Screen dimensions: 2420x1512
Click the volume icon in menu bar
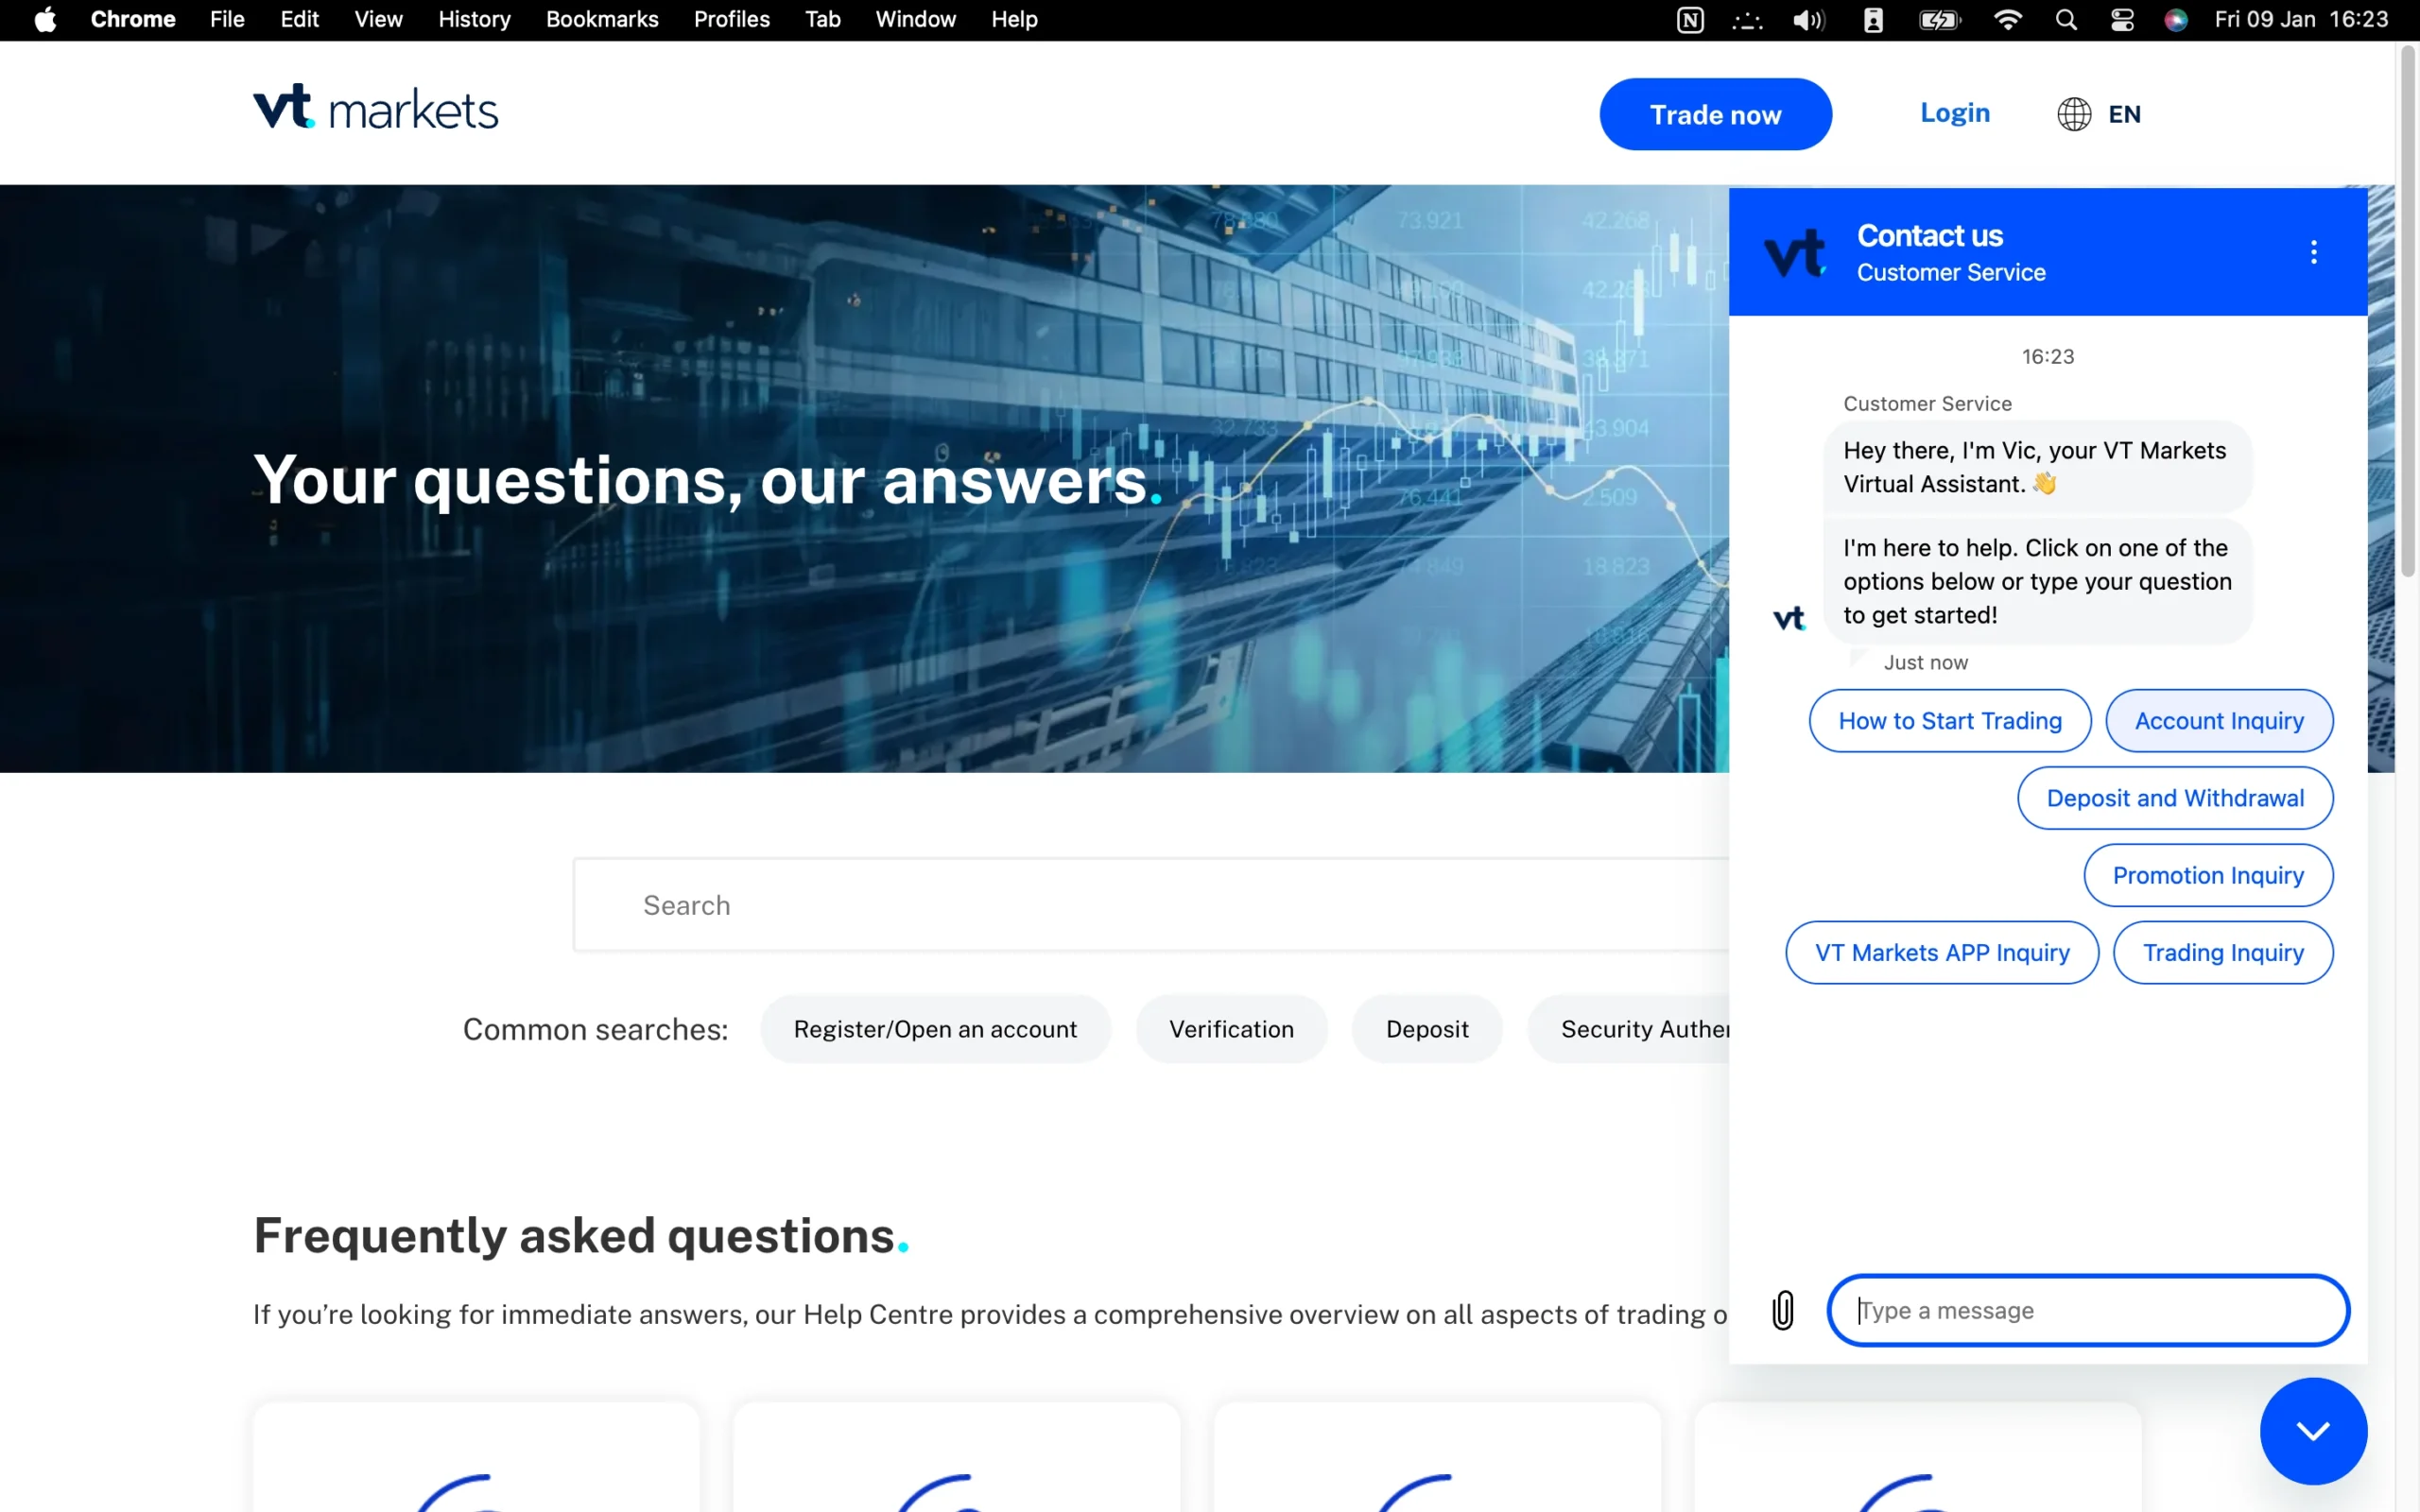[x=1808, y=20]
